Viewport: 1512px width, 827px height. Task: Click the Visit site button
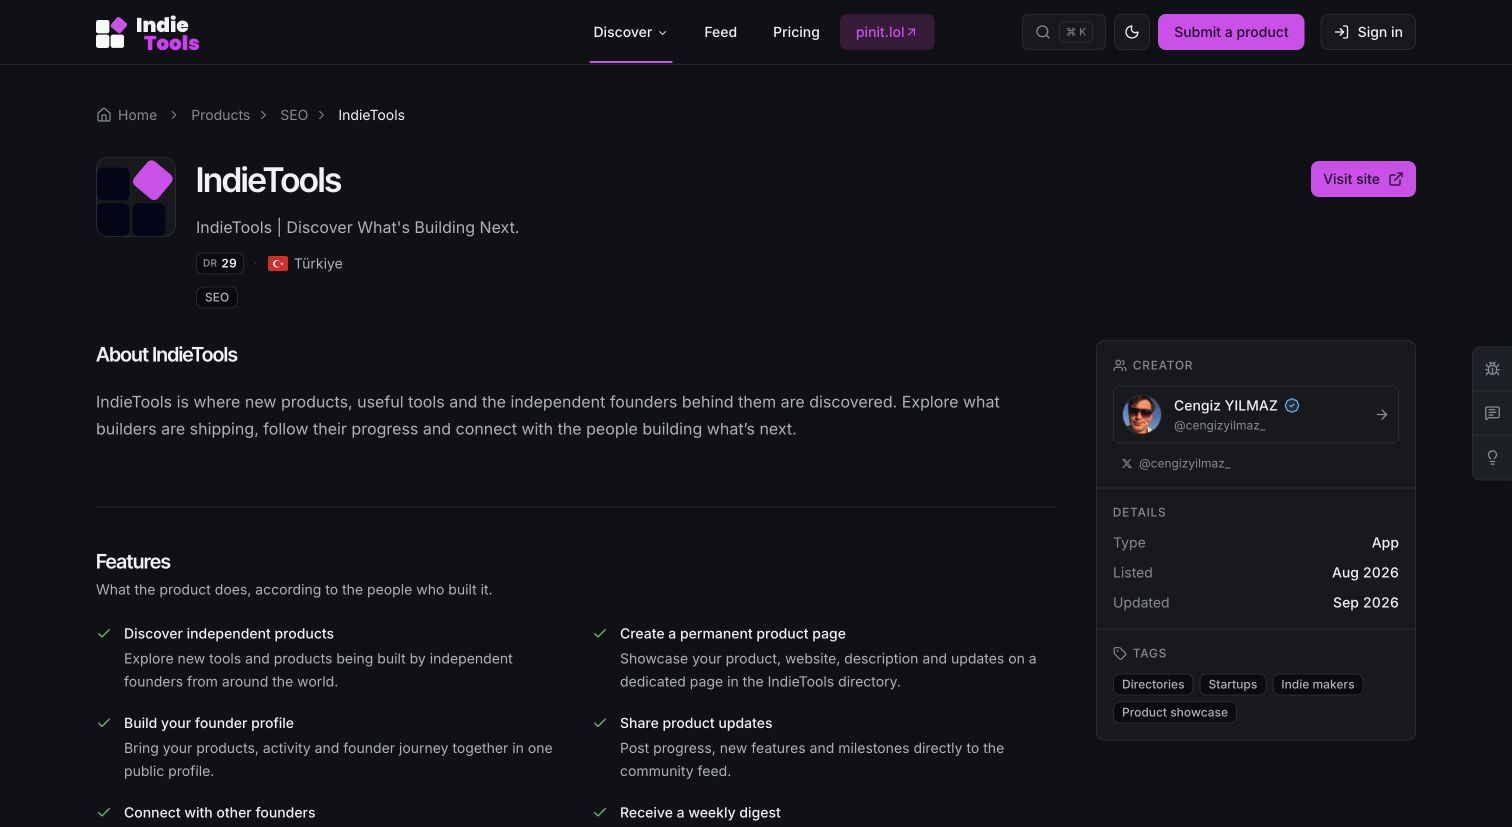pyautogui.click(x=1363, y=179)
